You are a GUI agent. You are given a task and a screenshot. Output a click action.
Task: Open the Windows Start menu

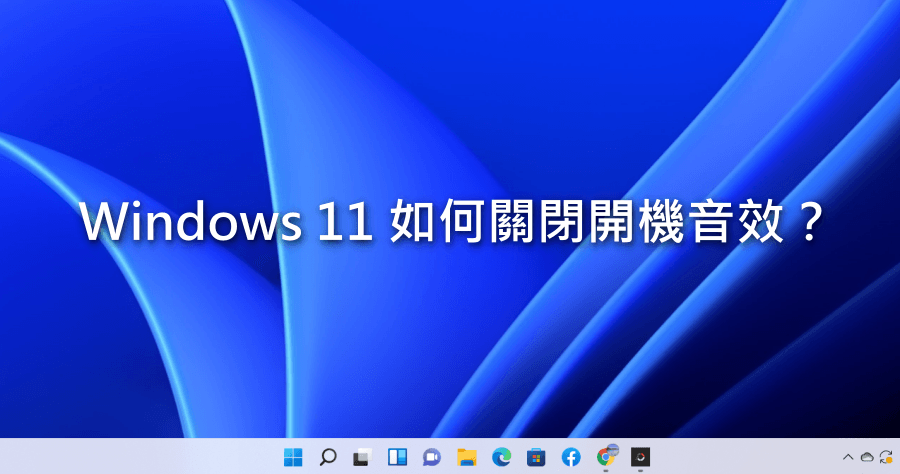(x=293, y=457)
